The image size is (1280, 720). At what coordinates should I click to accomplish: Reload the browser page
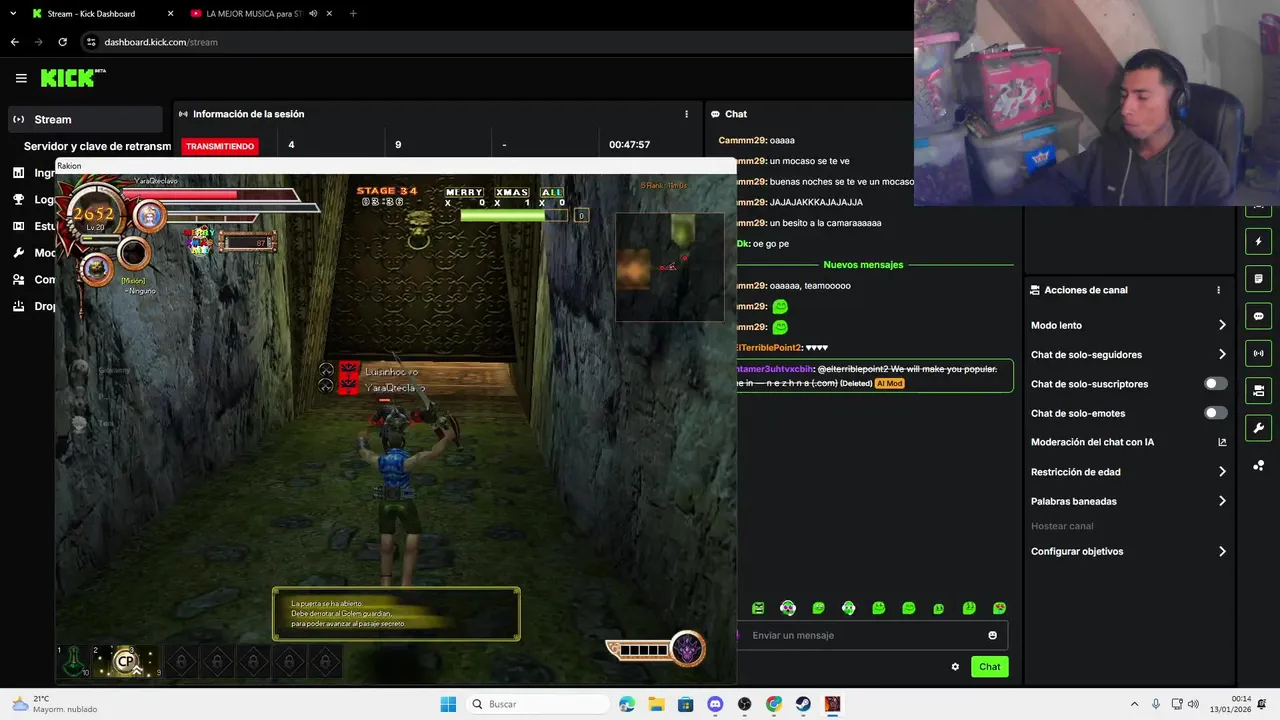point(62,42)
